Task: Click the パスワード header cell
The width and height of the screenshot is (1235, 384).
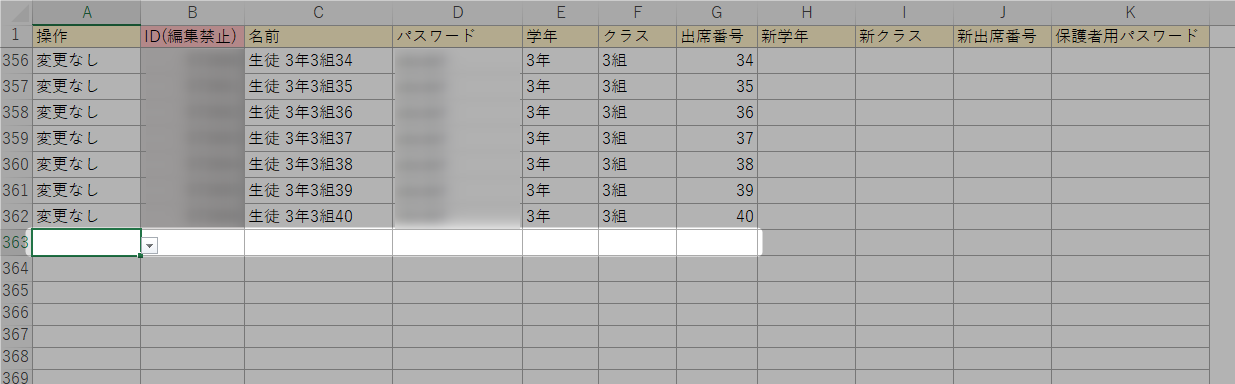Action: pyautogui.click(x=457, y=36)
